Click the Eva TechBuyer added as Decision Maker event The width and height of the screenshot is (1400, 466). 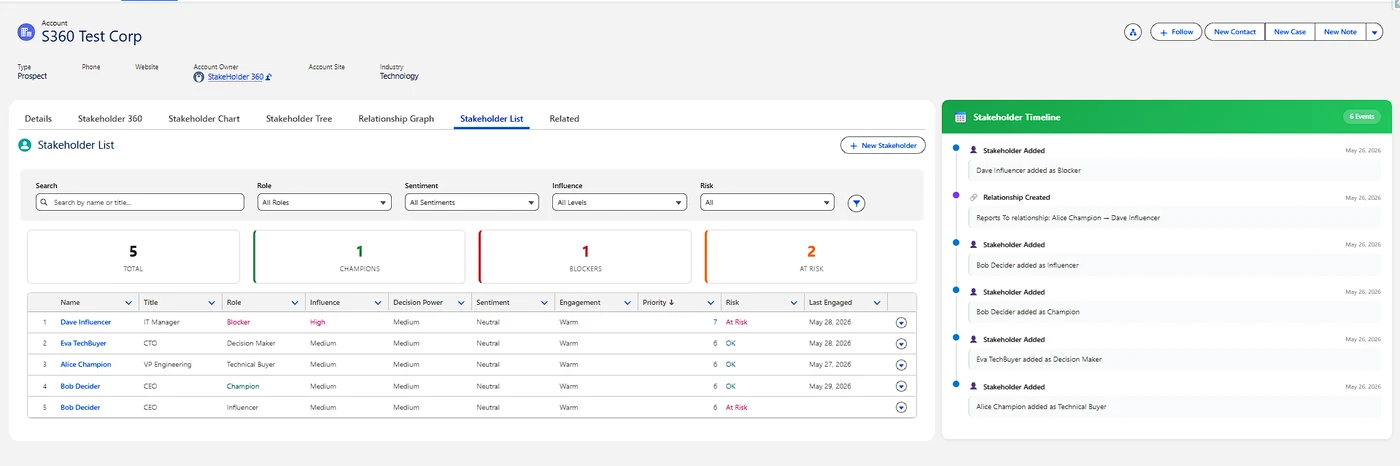coord(1174,359)
